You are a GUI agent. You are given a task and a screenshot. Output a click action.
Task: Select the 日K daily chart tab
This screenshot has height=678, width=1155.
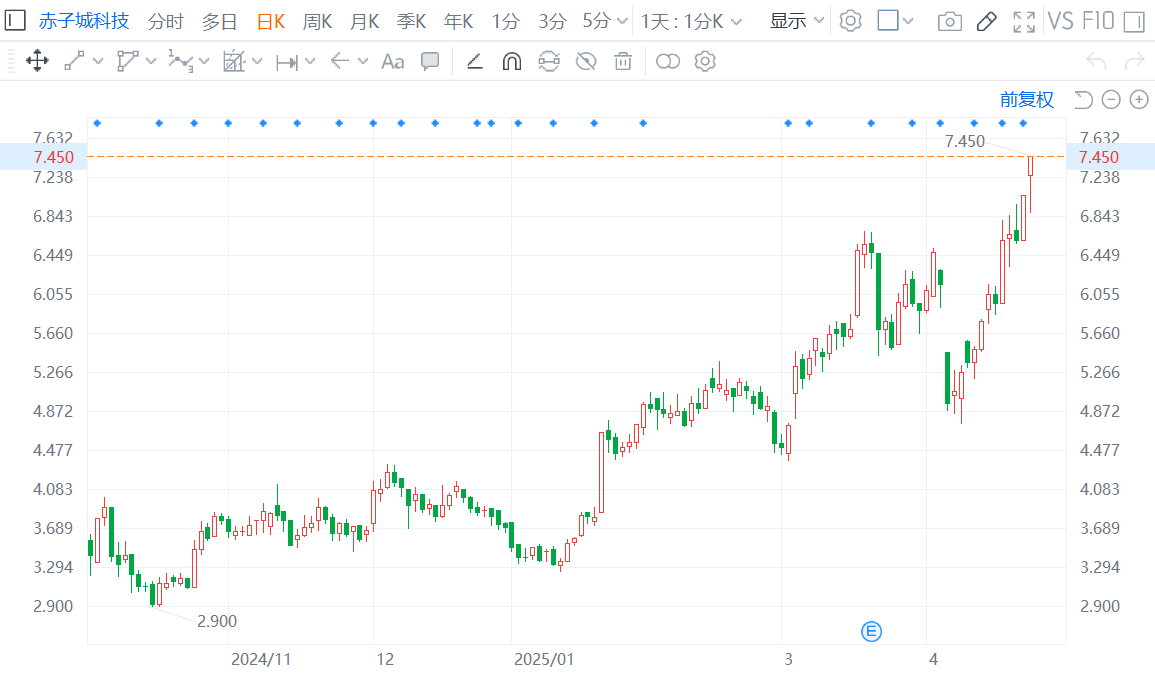[270, 21]
